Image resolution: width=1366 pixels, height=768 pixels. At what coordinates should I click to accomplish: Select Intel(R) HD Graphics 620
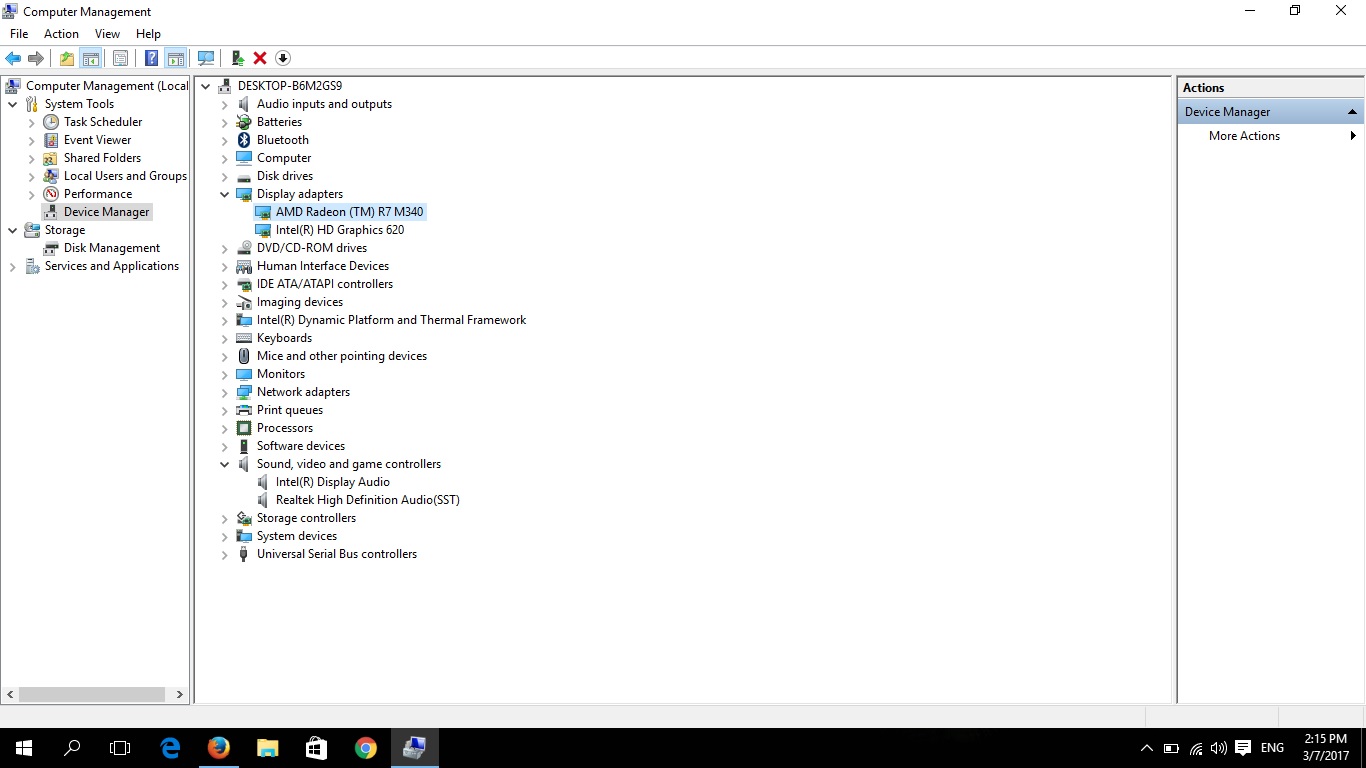click(x=340, y=230)
